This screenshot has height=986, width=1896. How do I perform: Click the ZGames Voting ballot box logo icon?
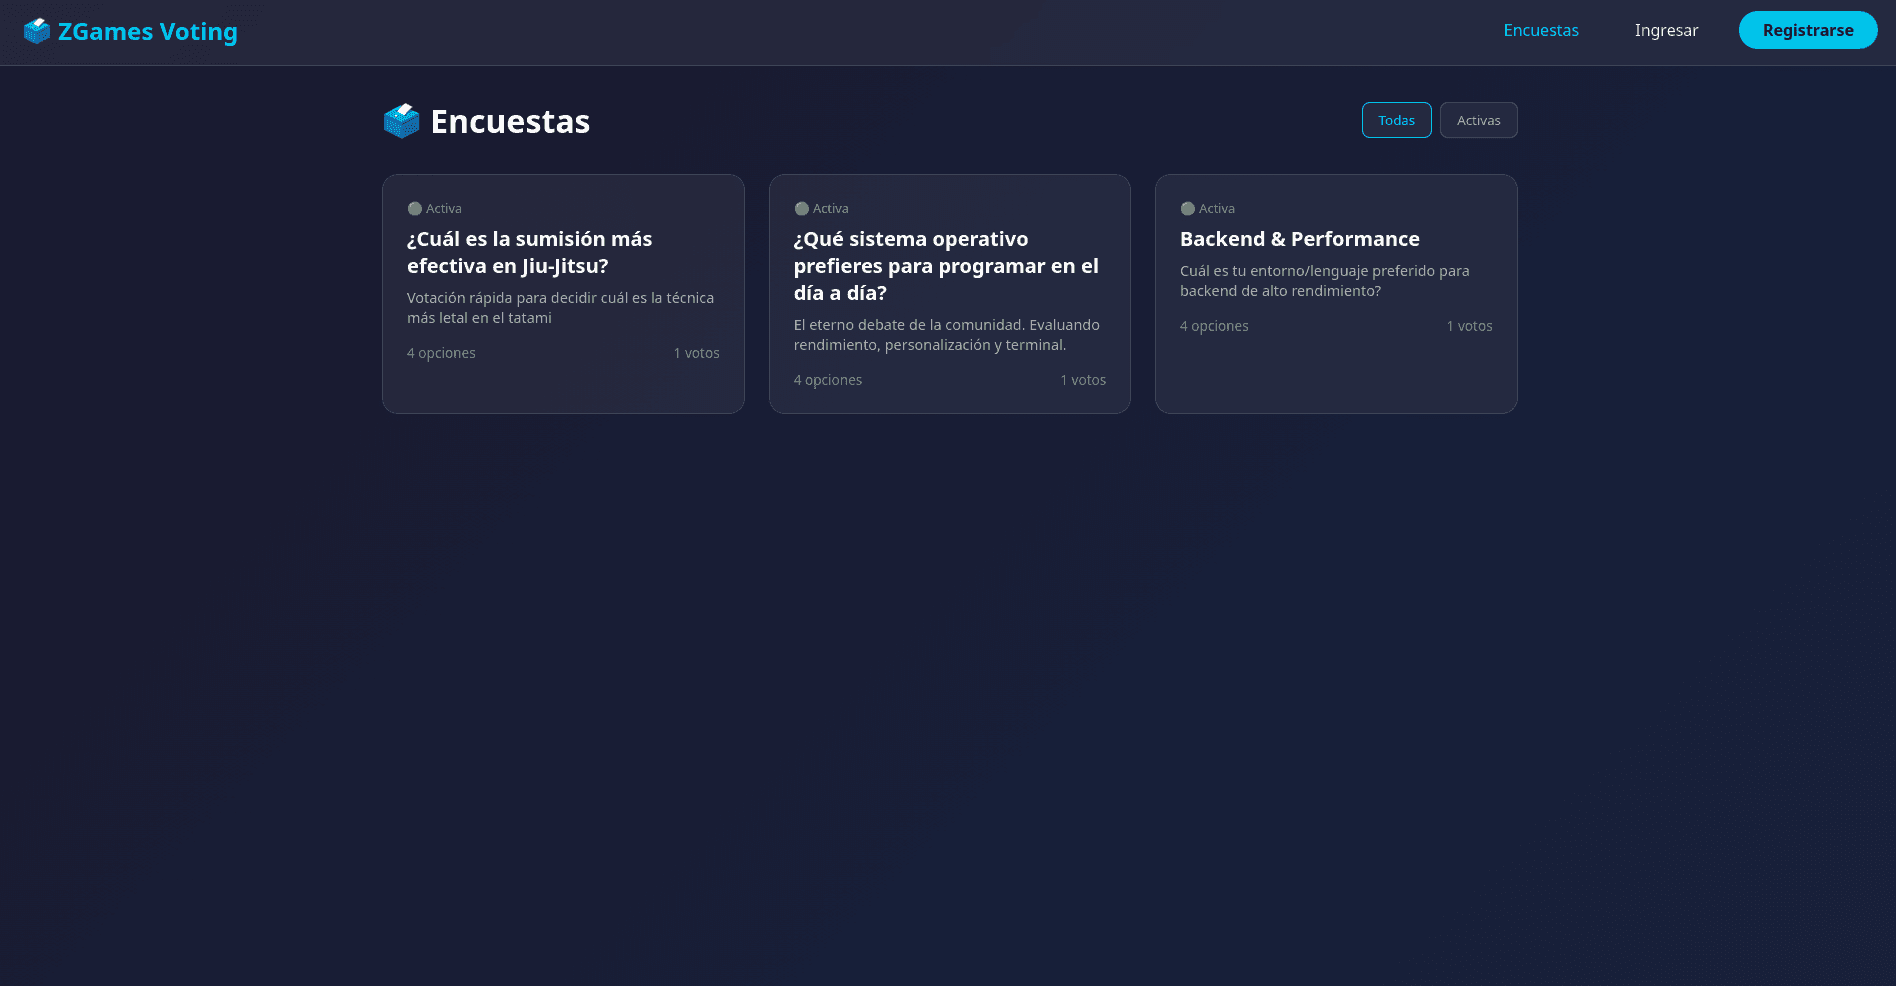click(x=37, y=31)
